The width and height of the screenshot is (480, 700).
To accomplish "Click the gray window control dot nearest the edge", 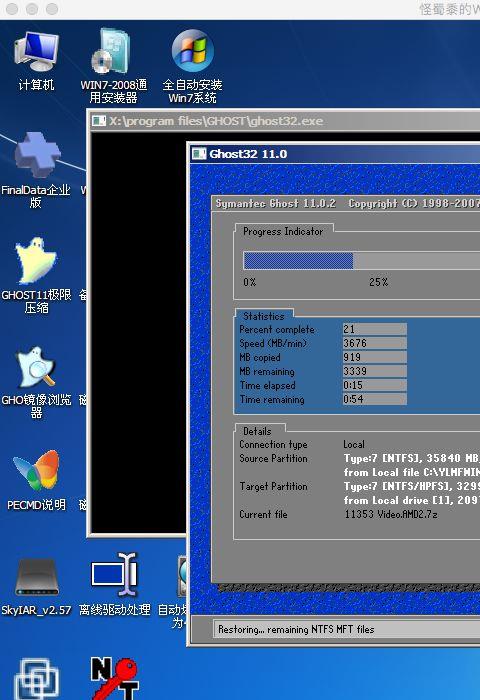I will coord(12,9).
